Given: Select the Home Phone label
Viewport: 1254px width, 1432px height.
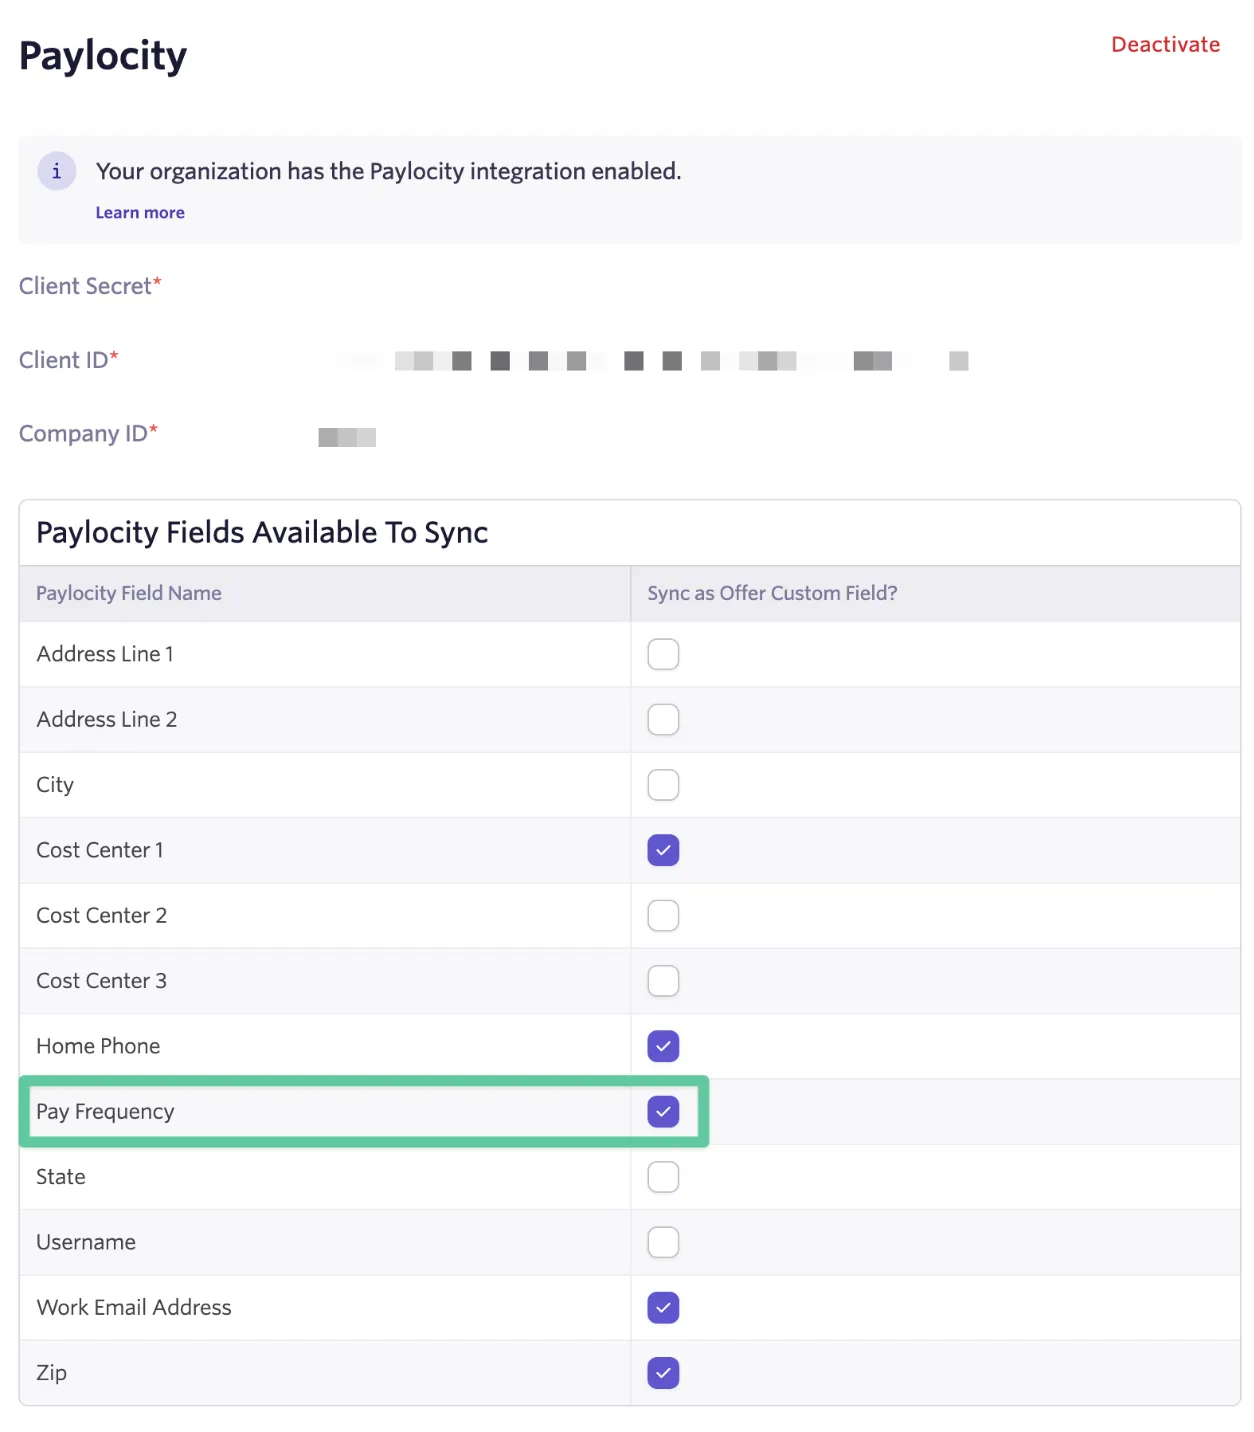Looking at the screenshot, I should coord(98,1046).
